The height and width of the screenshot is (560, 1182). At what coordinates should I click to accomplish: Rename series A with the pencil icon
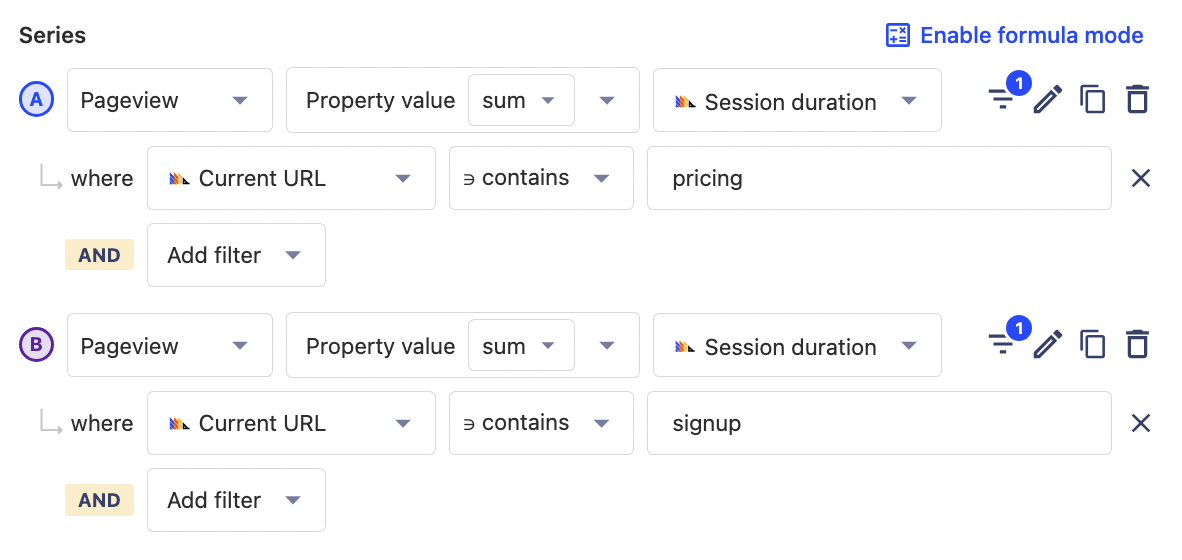[x=1047, y=99]
